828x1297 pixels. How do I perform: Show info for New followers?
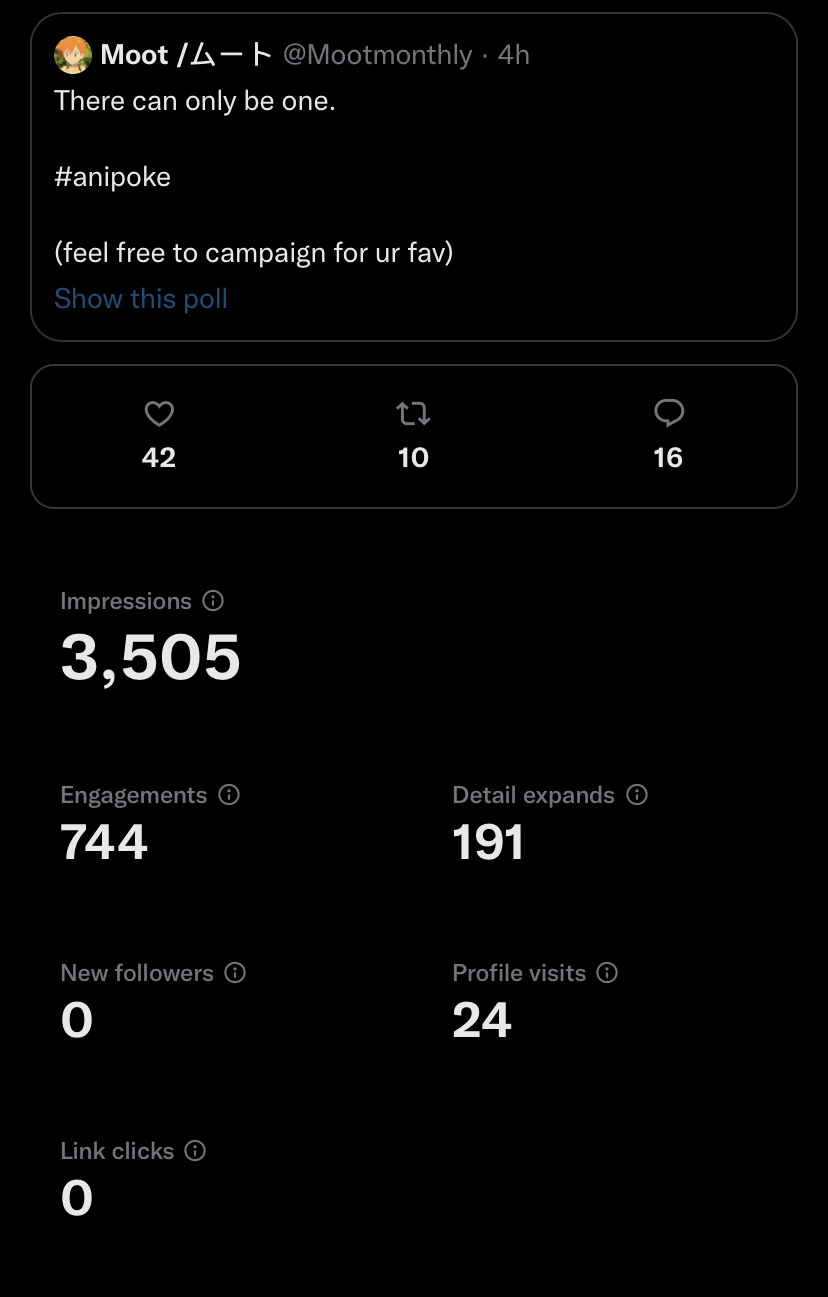pyautogui.click(x=235, y=973)
